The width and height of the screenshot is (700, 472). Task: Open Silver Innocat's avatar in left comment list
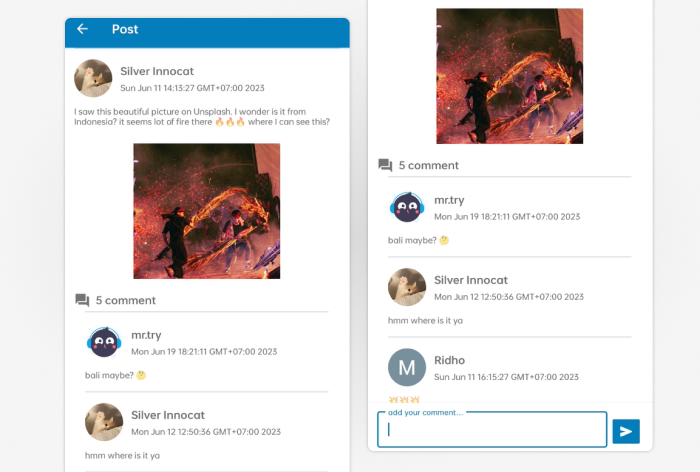pyautogui.click(x=104, y=422)
